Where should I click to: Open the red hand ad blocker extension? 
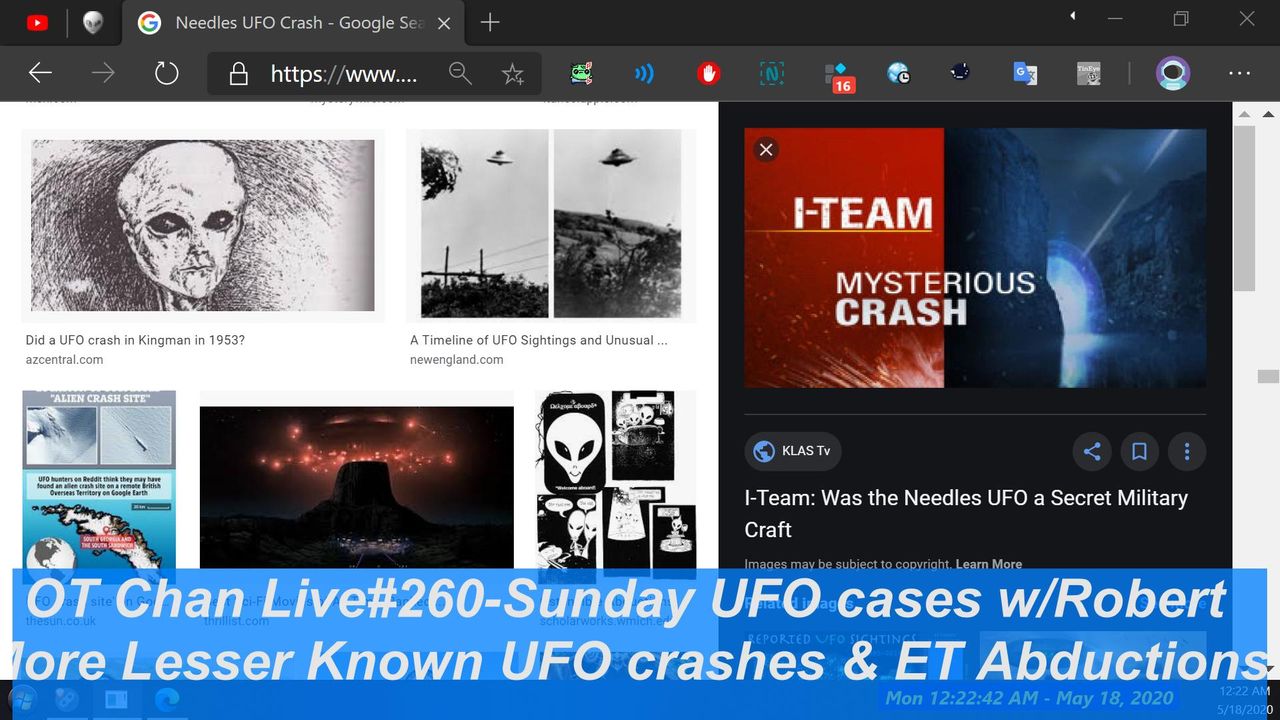pyautogui.click(x=708, y=73)
